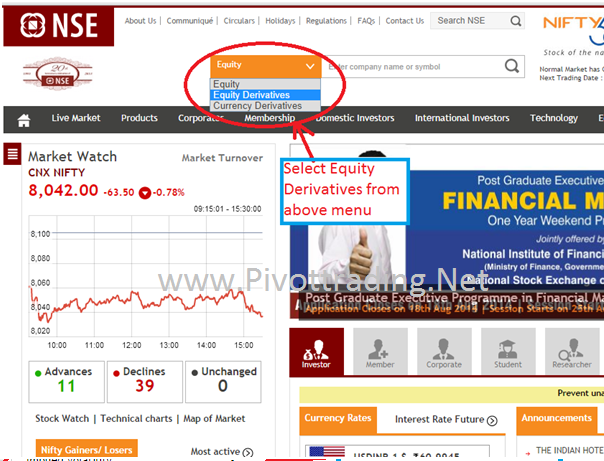
Task: Open the Regulations link
Action: pos(326,21)
